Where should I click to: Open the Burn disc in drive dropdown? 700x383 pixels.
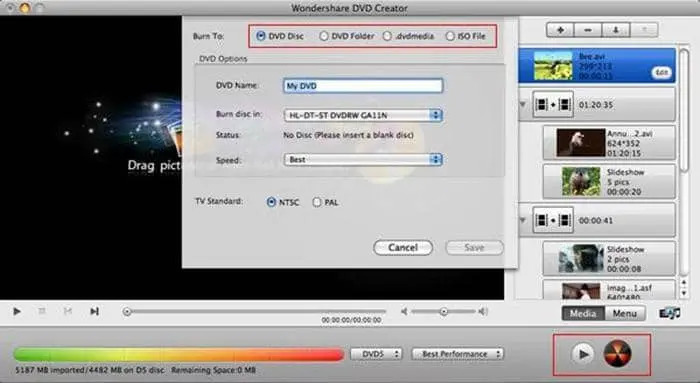coord(363,115)
